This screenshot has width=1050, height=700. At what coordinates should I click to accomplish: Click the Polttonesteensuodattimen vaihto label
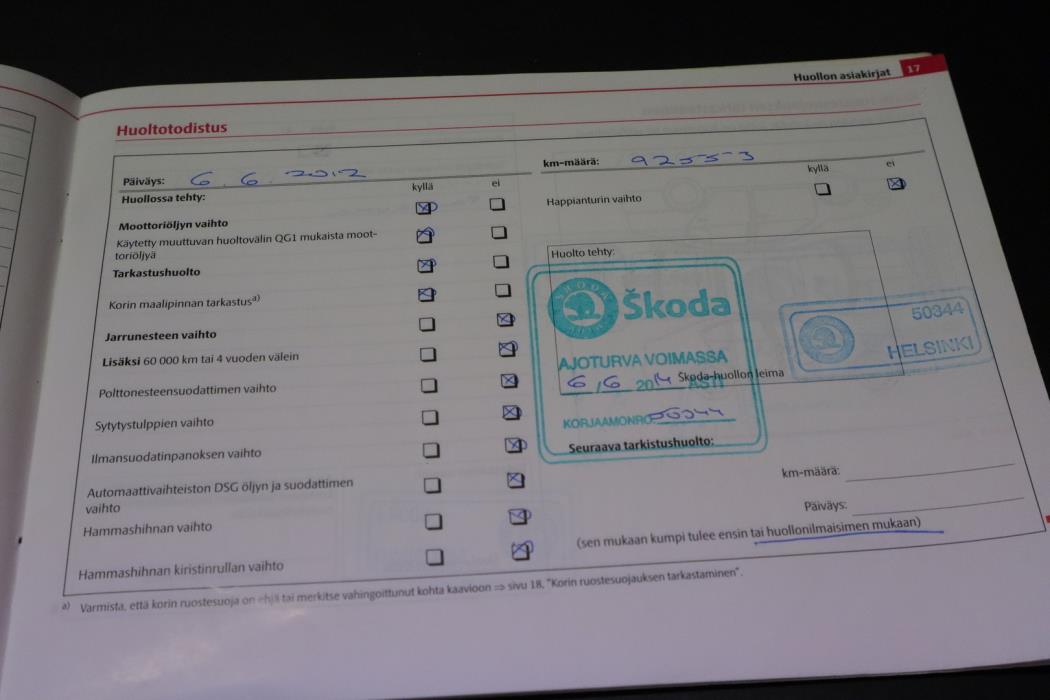(x=187, y=391)
